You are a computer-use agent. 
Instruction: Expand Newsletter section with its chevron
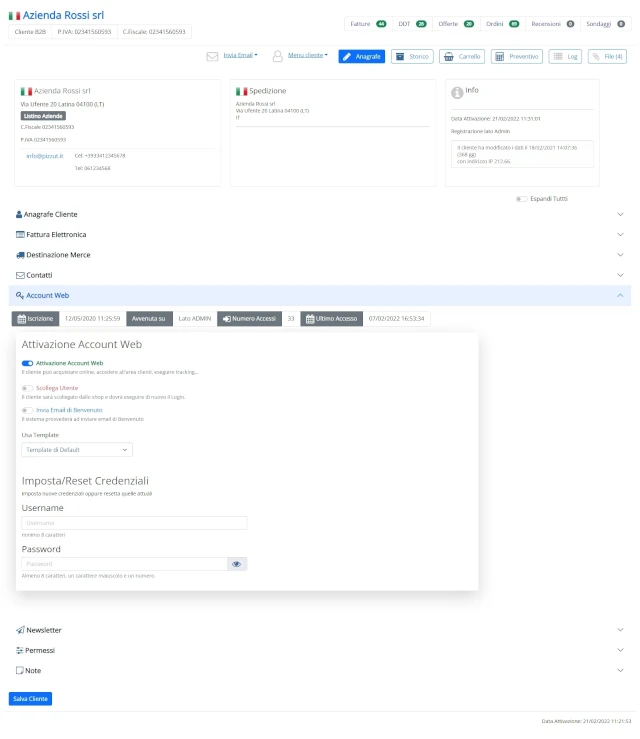click(620, 630)
